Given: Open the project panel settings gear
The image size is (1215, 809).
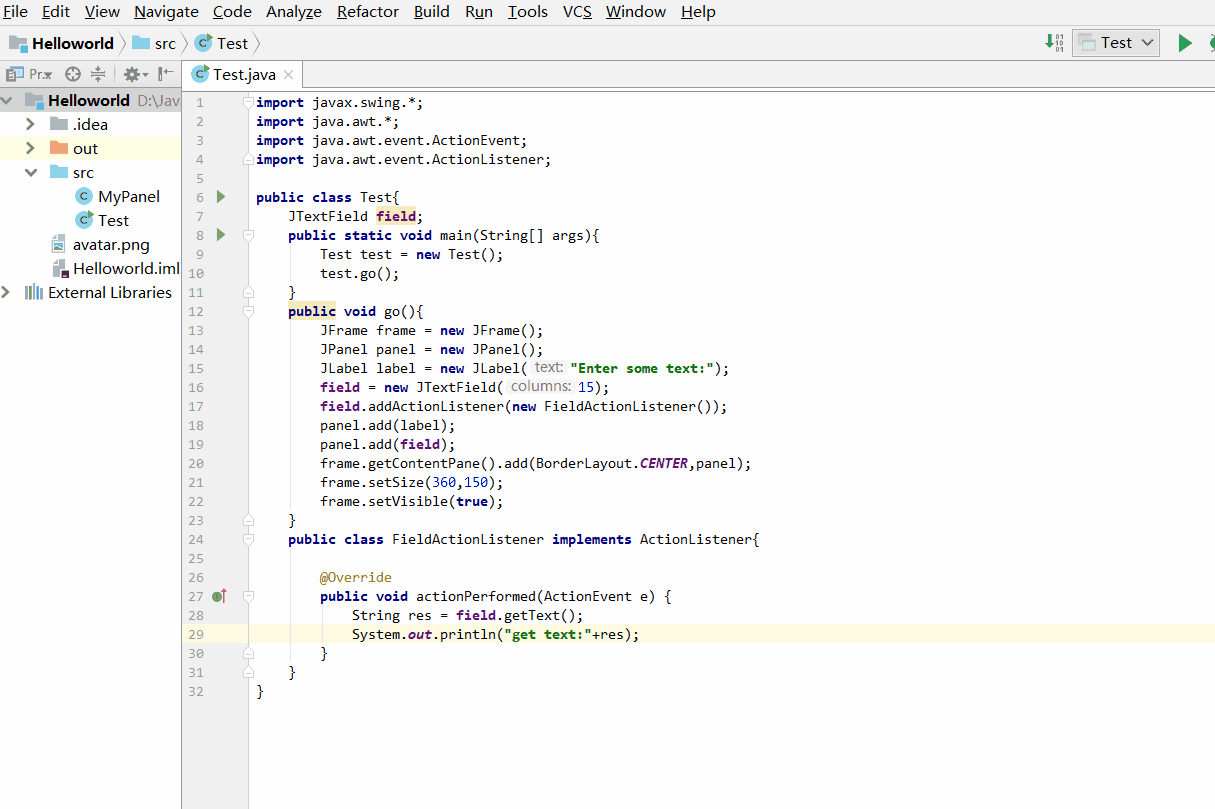Looking at the screenshot, I should click(135, 74).
